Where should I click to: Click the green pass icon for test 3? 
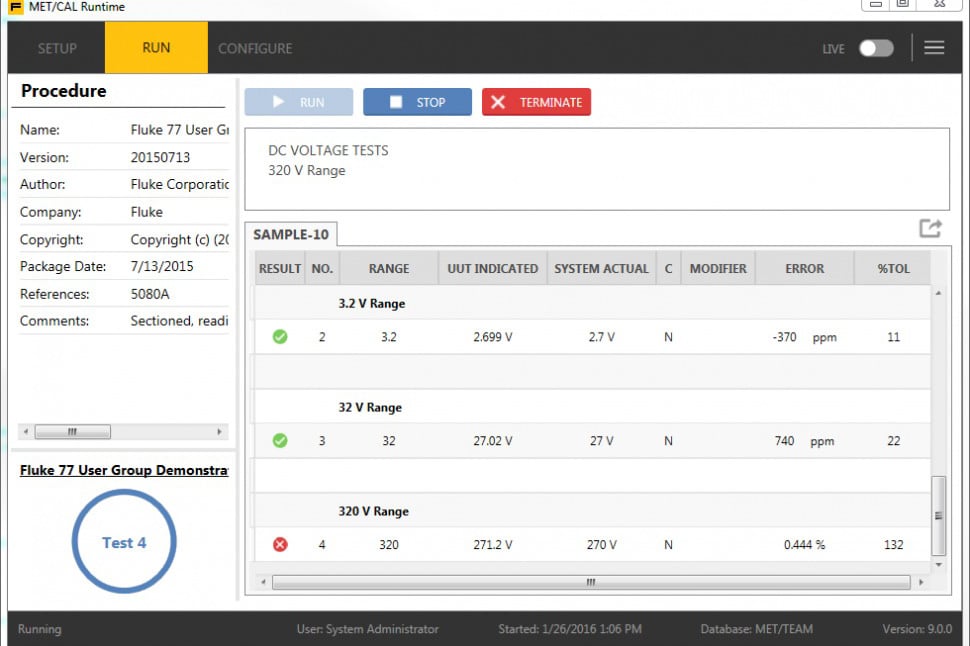click(x=280, y=441)
